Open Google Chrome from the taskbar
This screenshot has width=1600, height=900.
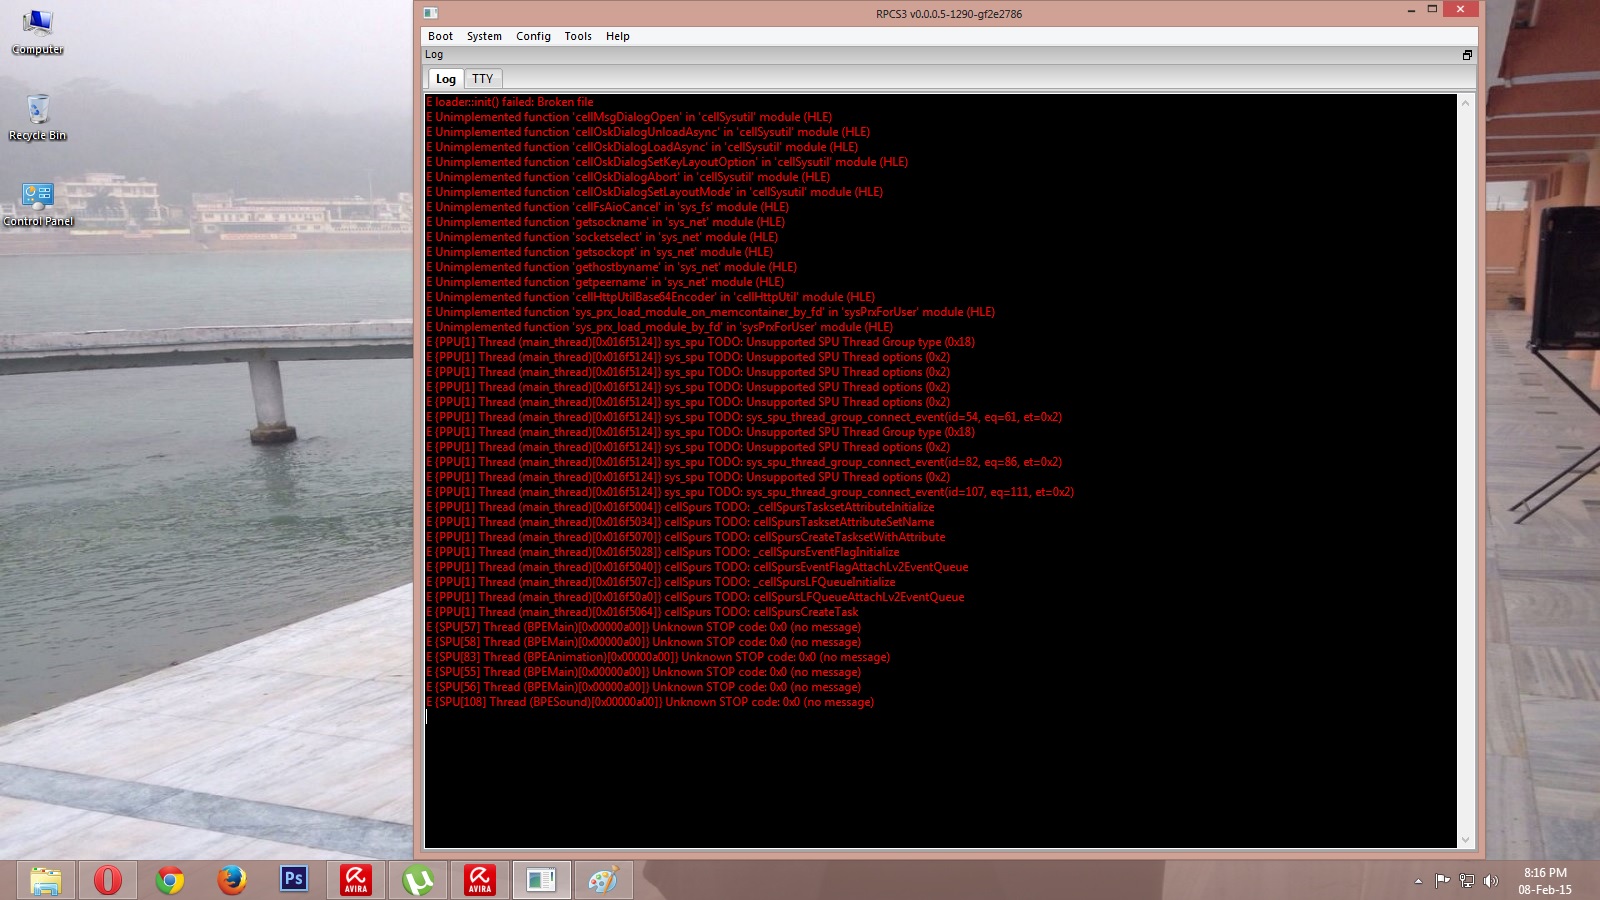(170, 880)
